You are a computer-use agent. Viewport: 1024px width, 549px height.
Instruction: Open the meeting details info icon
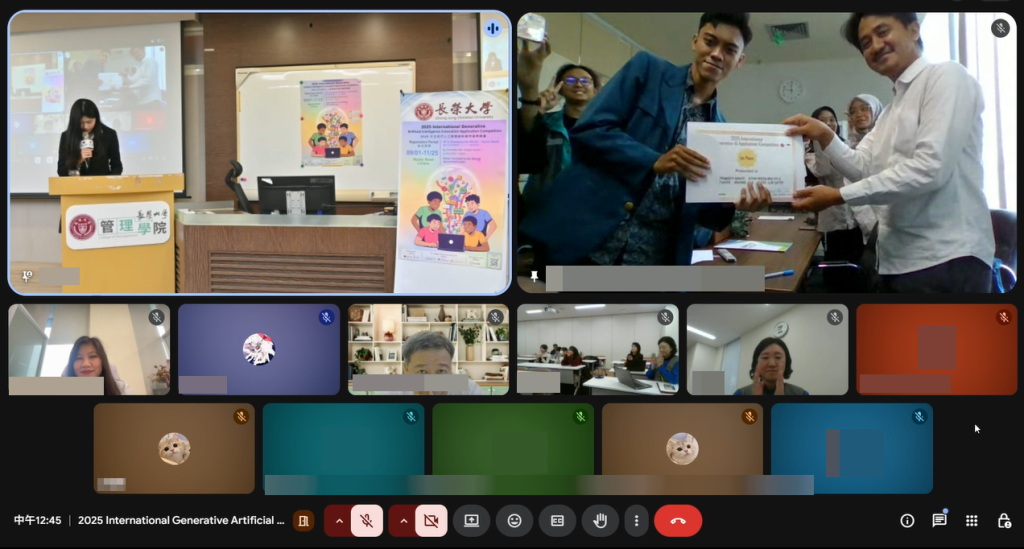(x=907, y=521)
